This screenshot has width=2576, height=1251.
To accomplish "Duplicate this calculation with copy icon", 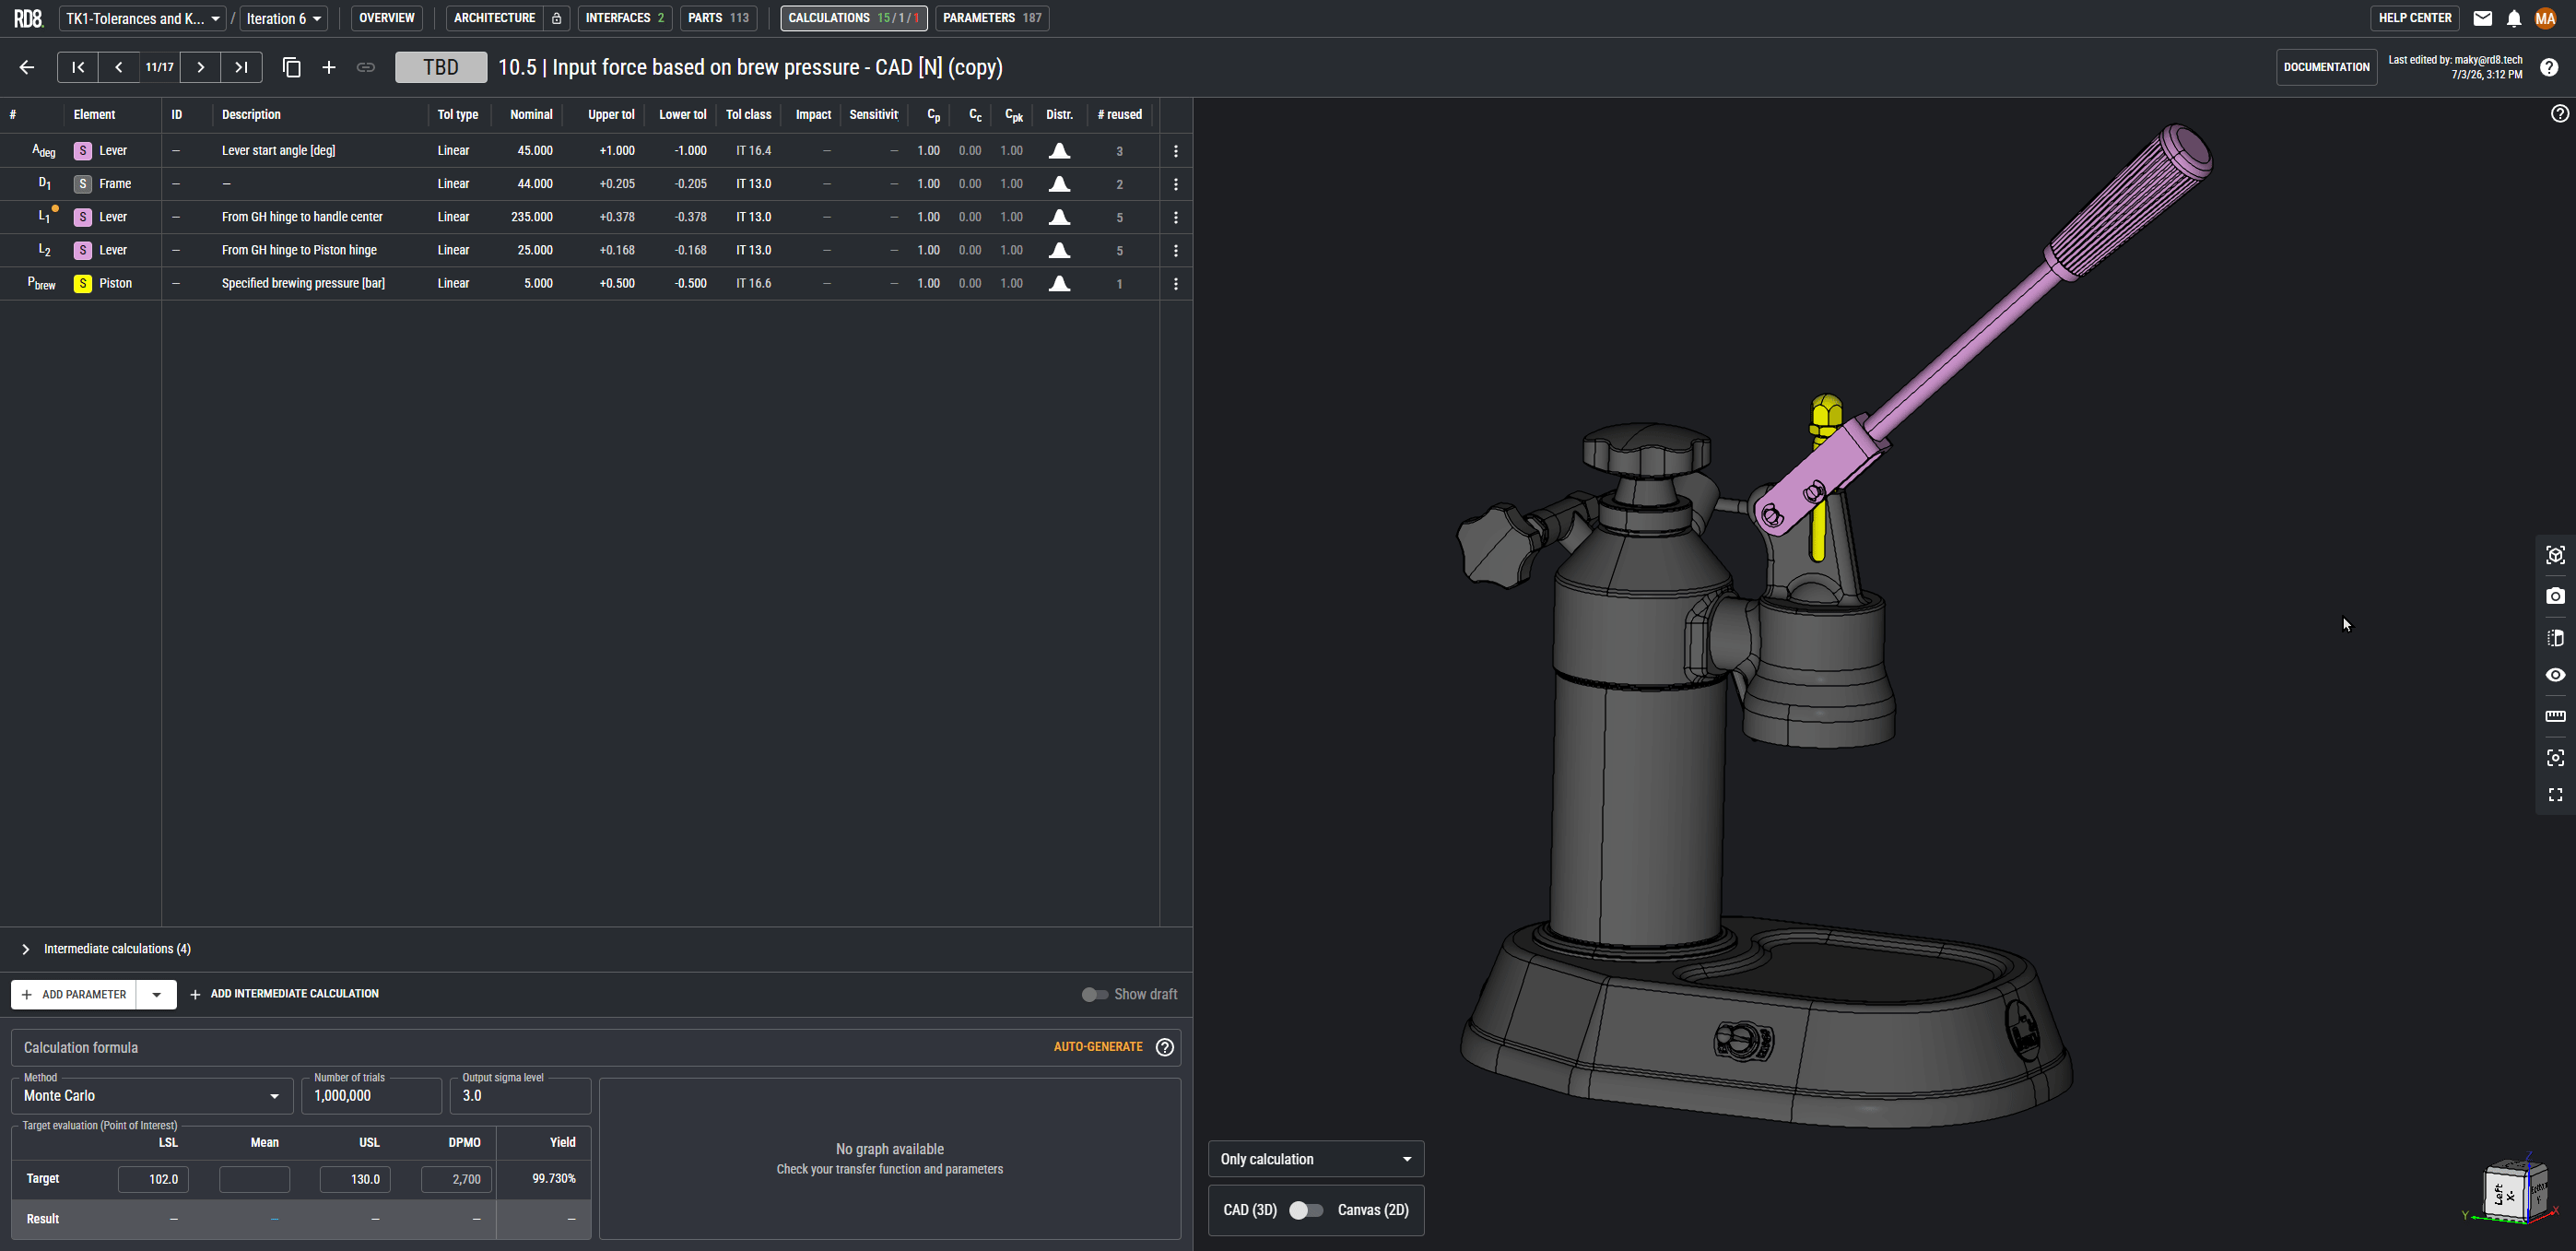I will (292, 67).
